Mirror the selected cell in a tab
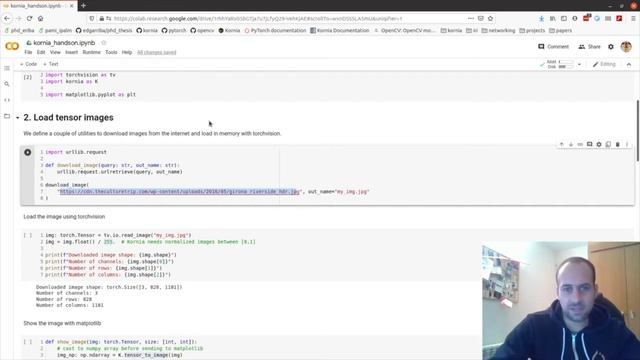Viewport: 640px width, 360px height. pyautogui.click(x=608, y=144)
